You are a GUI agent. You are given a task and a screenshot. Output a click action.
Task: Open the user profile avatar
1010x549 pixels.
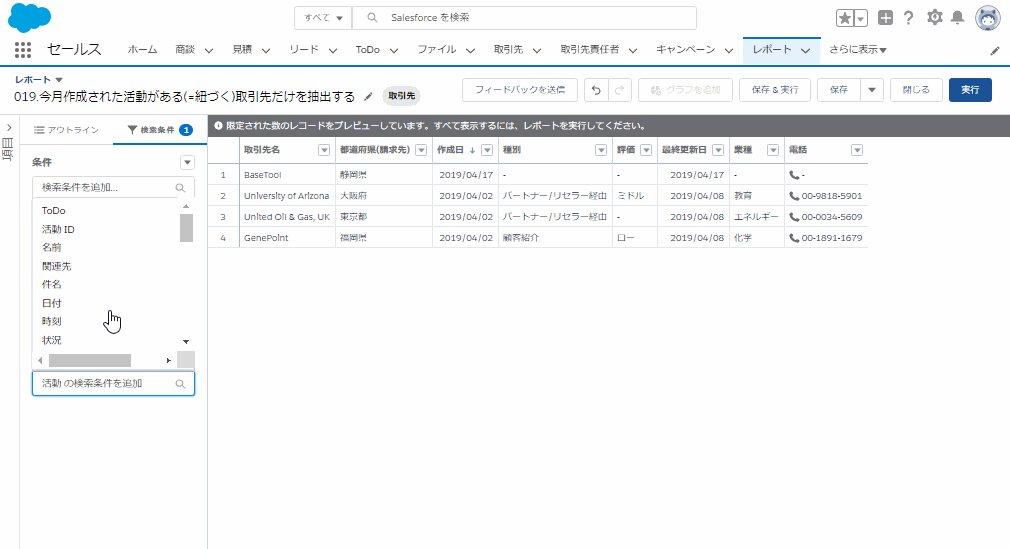[987, 18]
